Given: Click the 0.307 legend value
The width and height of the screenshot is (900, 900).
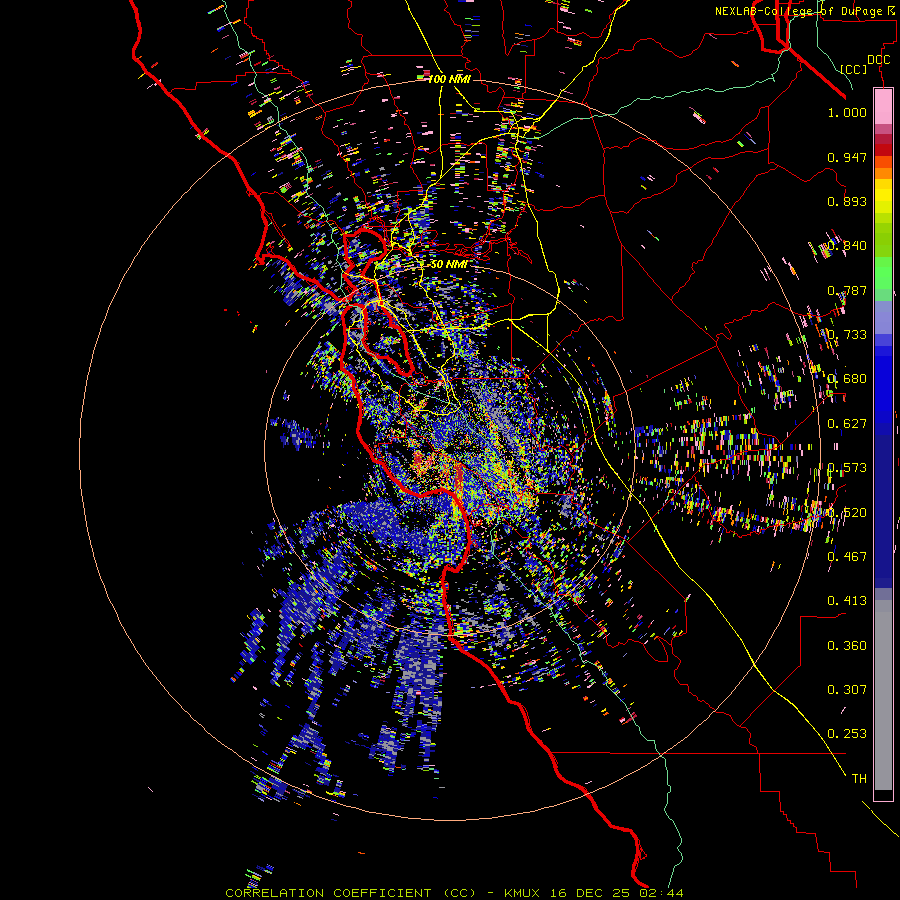Looking at the screenshot, I should [x=847, y=690].
